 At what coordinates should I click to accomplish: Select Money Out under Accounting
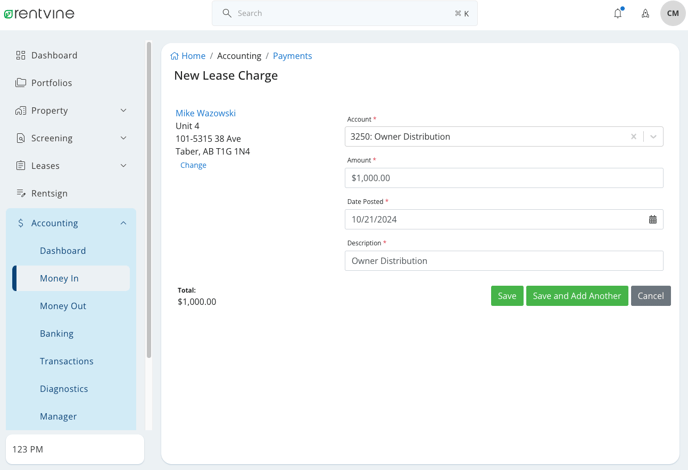pyautogui.click(x=63, y=306)
